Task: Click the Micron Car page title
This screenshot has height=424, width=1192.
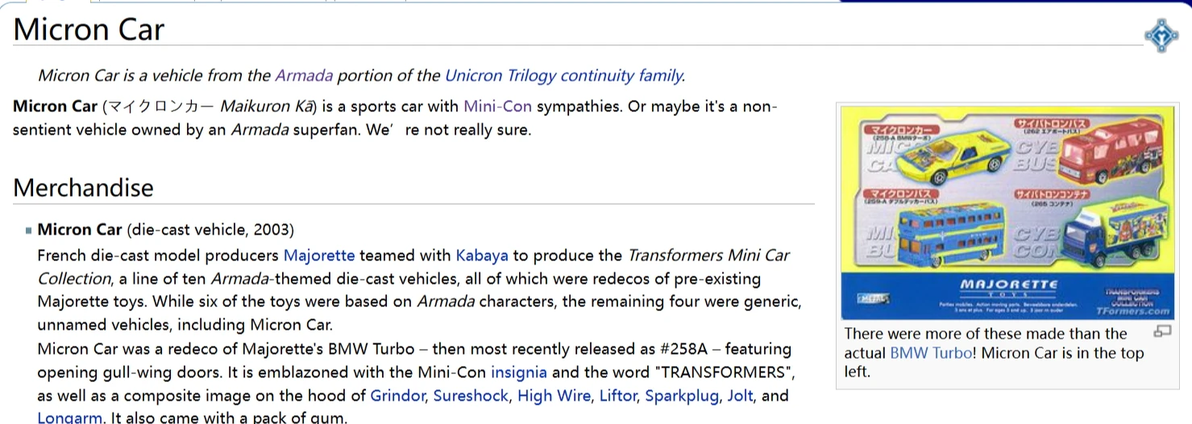Action: (89, 30)
